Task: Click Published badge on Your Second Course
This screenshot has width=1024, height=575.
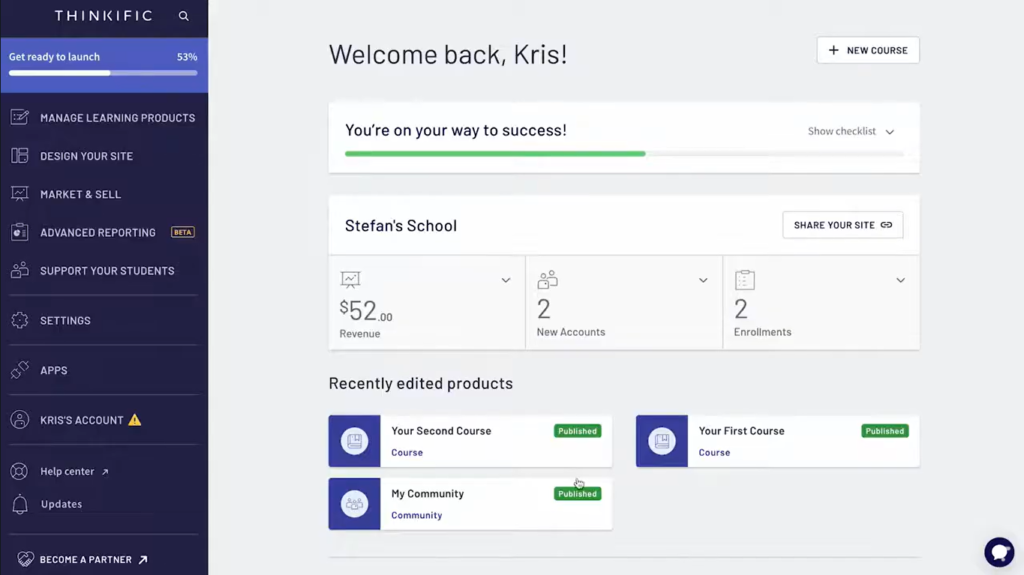Action: tap(577, 431)
